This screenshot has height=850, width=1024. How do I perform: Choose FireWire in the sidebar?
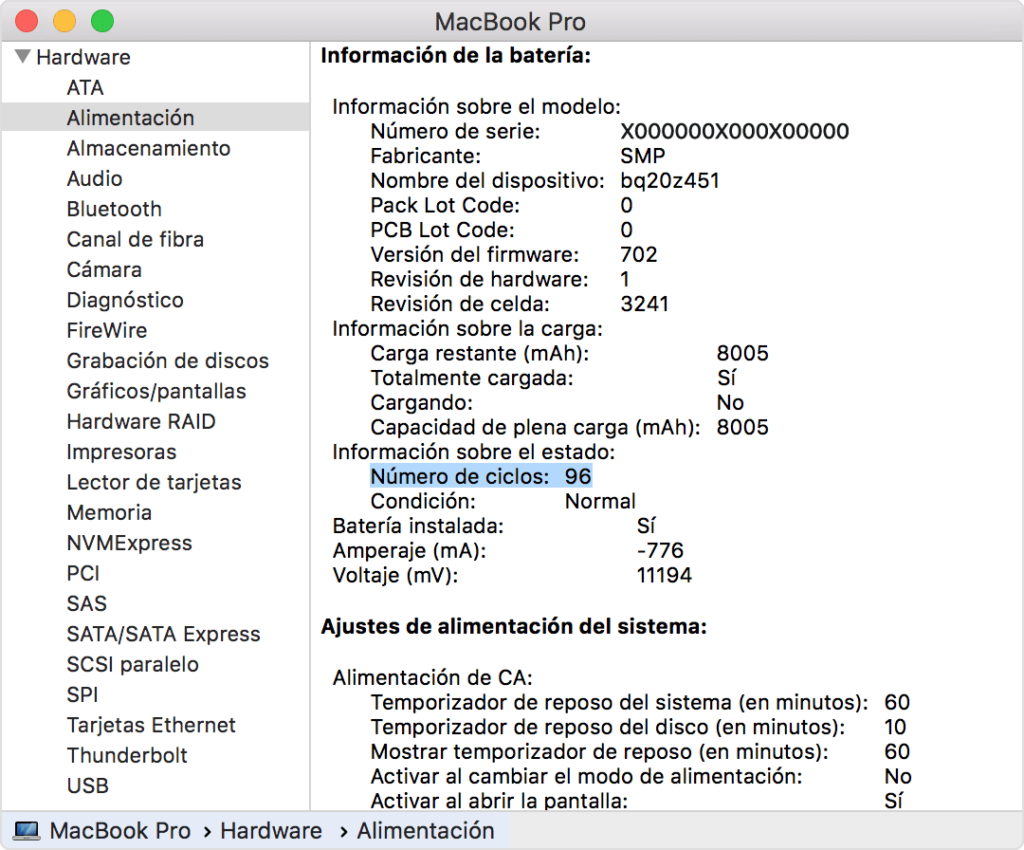point(106,330)
